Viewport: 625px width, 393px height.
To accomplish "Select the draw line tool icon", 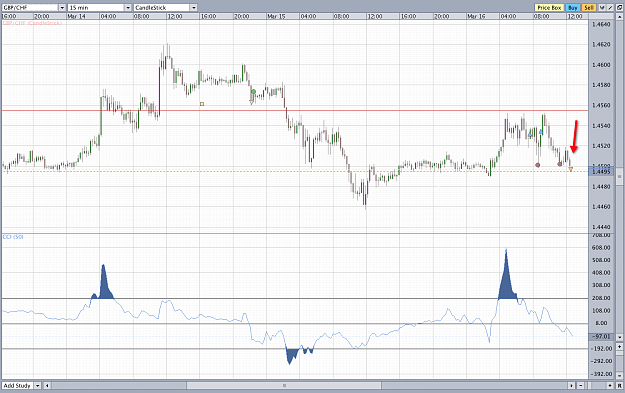I will 610,8.
